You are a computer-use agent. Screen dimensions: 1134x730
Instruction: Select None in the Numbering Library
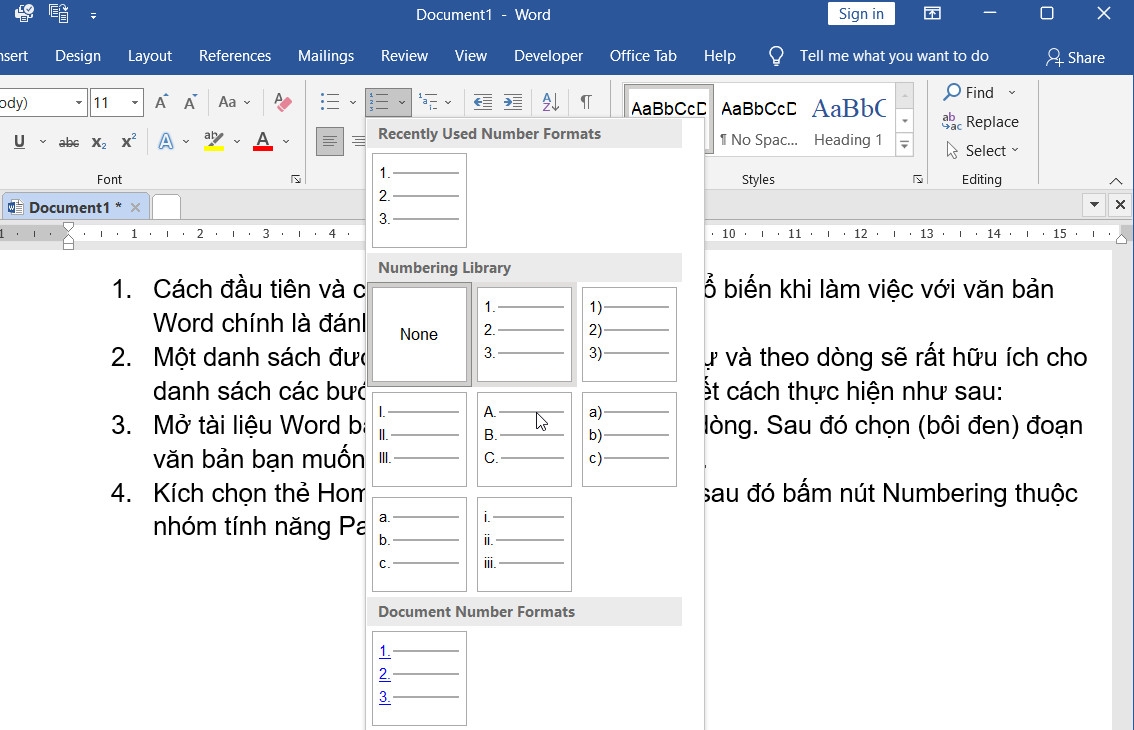pyautogui.click(x=419, y=334)
